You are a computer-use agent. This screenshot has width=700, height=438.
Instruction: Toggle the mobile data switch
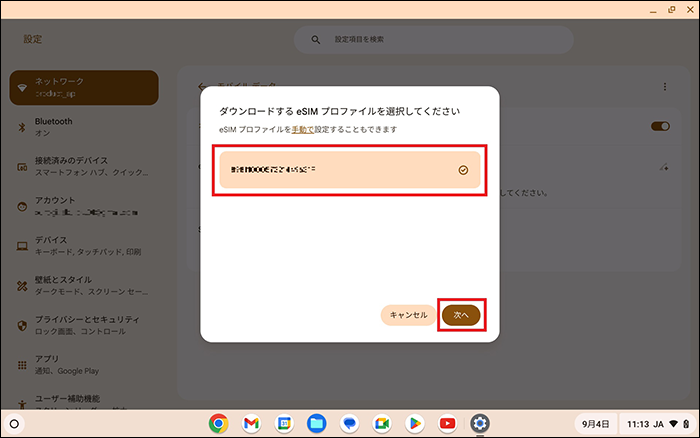tap(659, 127)
